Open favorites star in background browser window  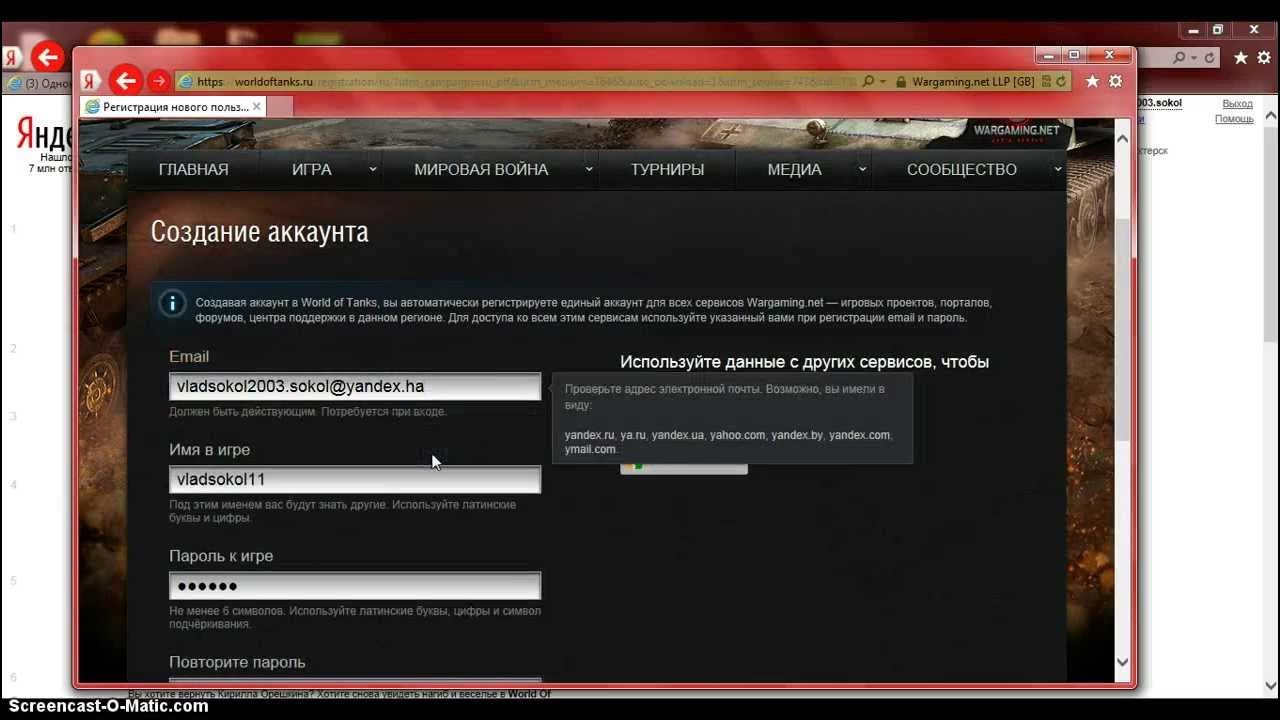coord(1241,58)
